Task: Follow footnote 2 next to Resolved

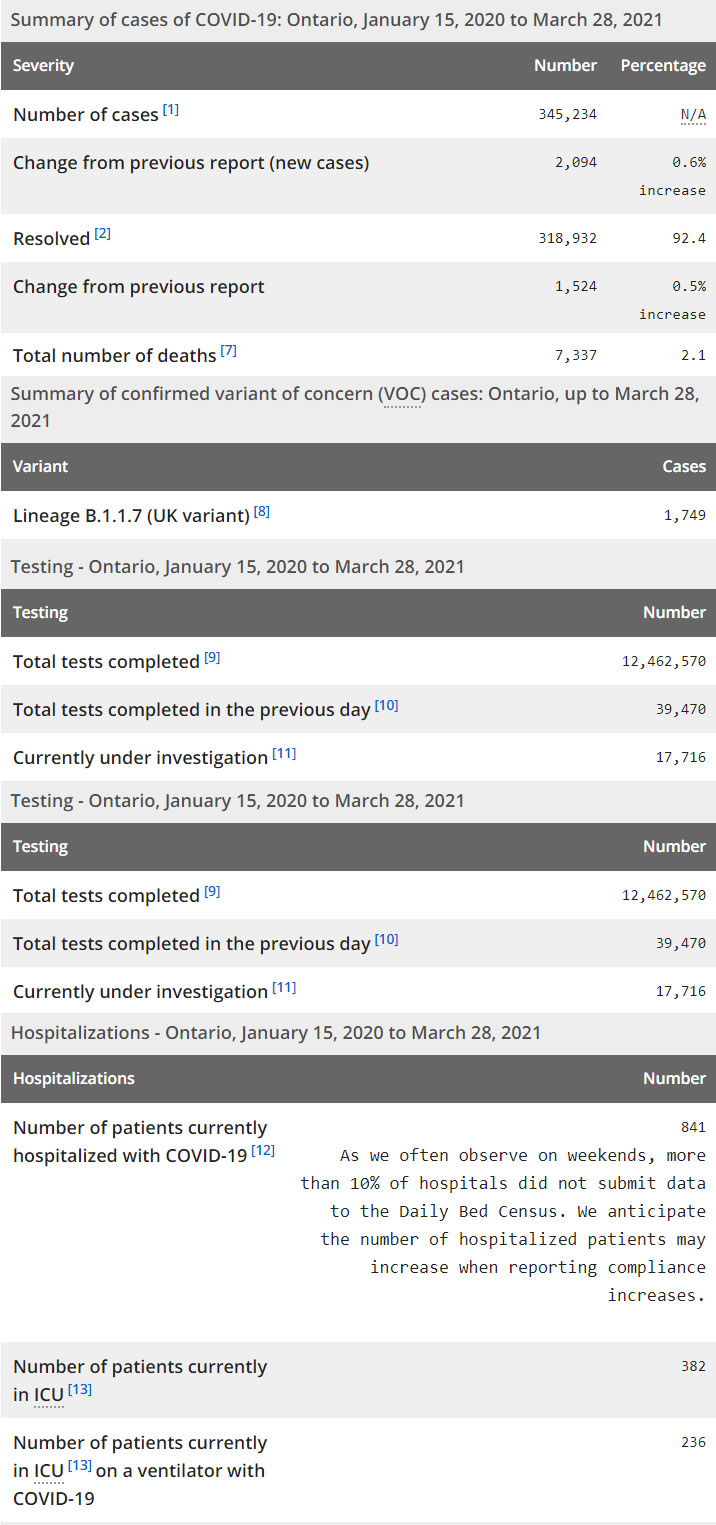Action: [103, 235]
